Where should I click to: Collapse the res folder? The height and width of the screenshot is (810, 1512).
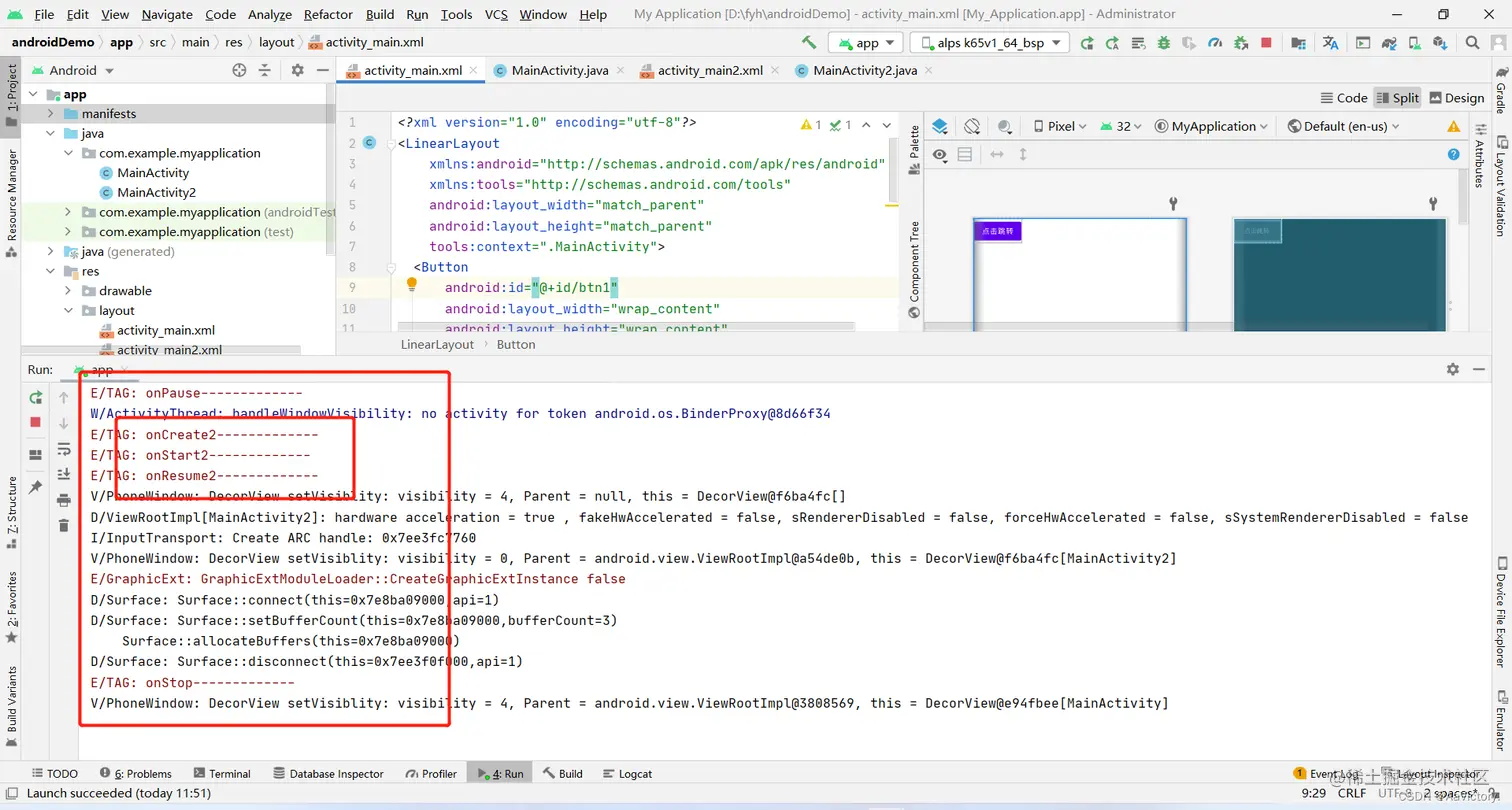pyautogui.click(x=50, y=271)
